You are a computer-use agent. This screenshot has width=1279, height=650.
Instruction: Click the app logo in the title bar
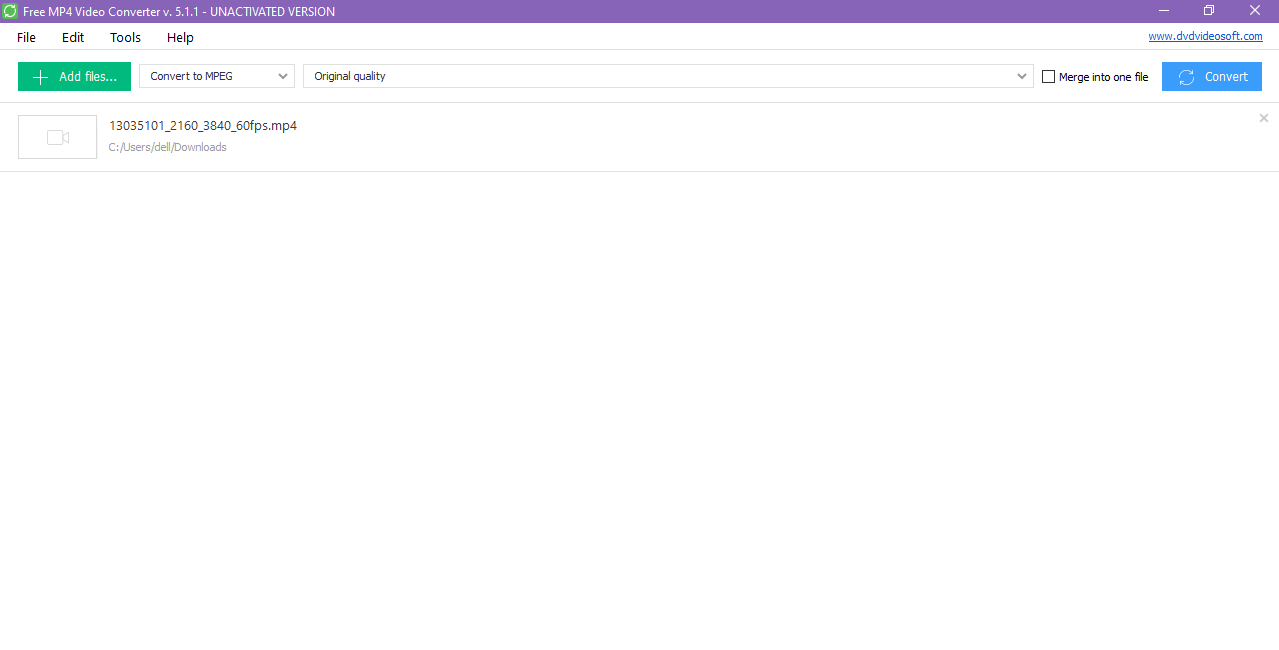(x=10, y=11)
